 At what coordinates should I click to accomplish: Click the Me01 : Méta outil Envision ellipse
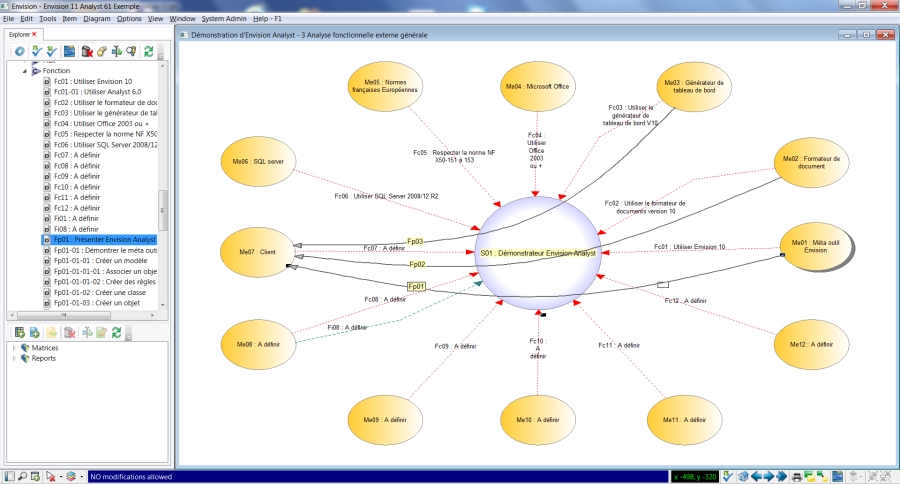pos(816,246)
